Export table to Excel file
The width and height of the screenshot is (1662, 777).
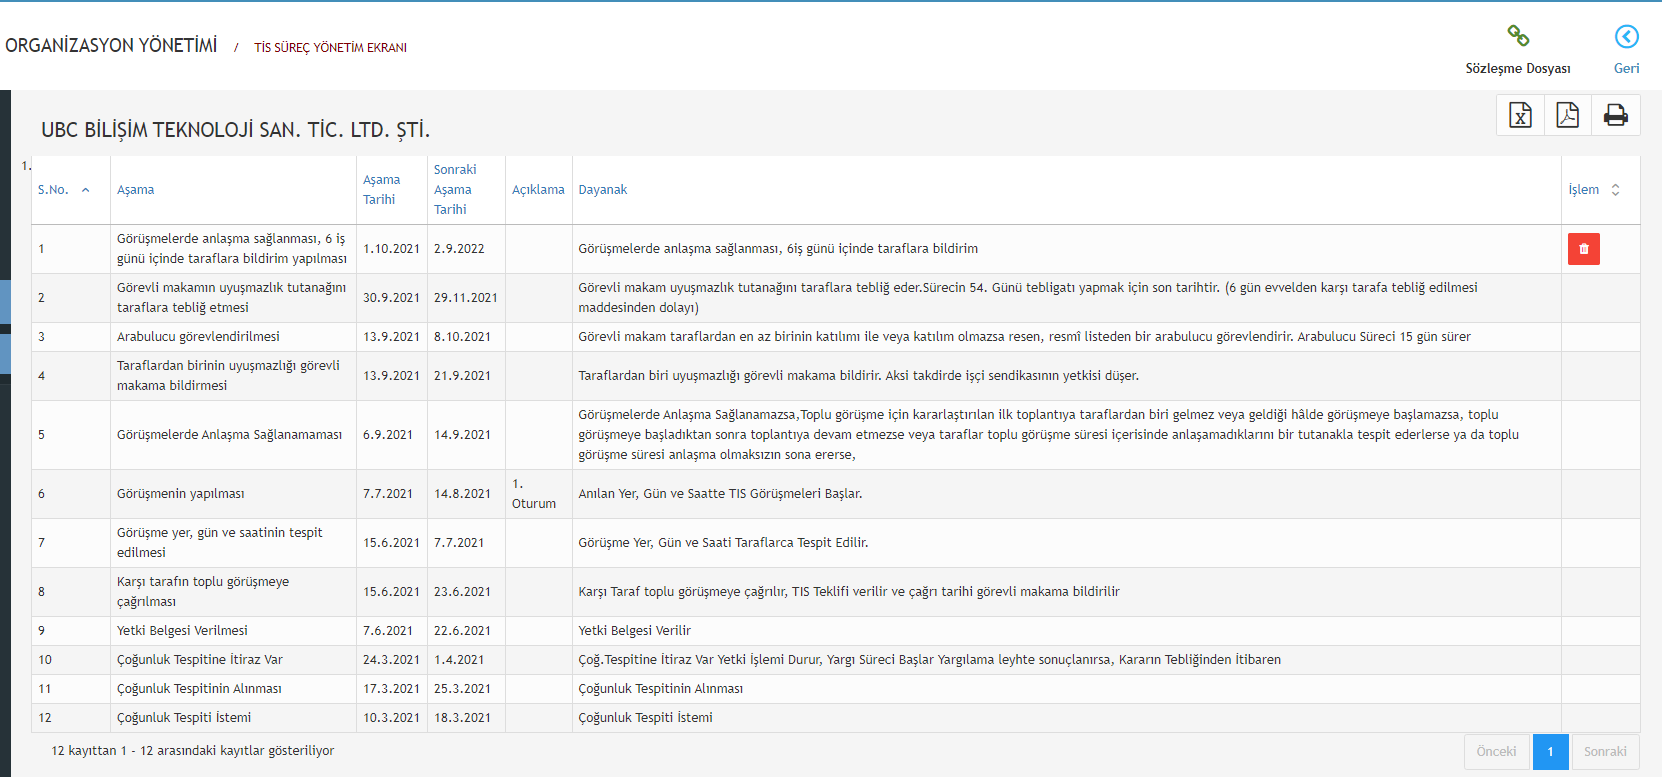pos(1520,115)
